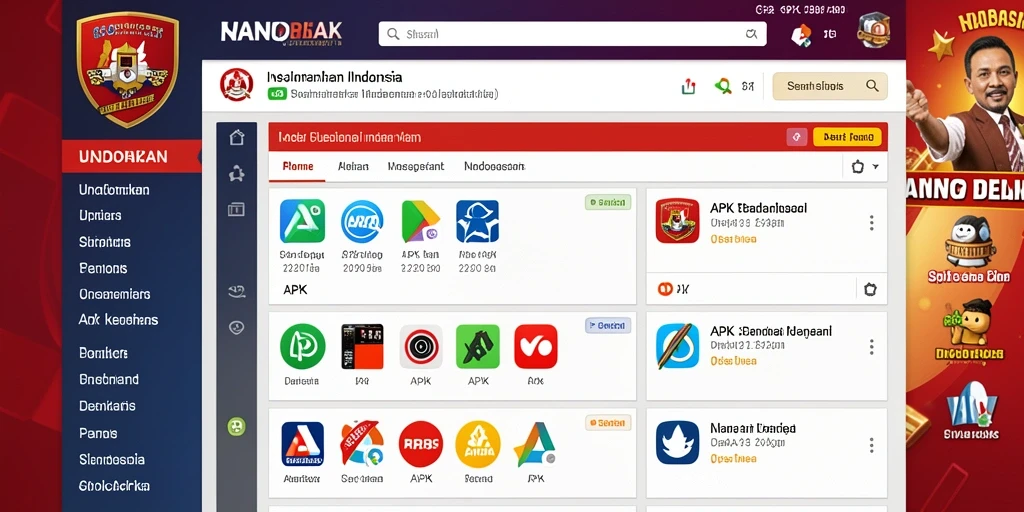The image size is (1024, 512).
Task: Select the green round icon in the side strip
Action: click(236, 427)
